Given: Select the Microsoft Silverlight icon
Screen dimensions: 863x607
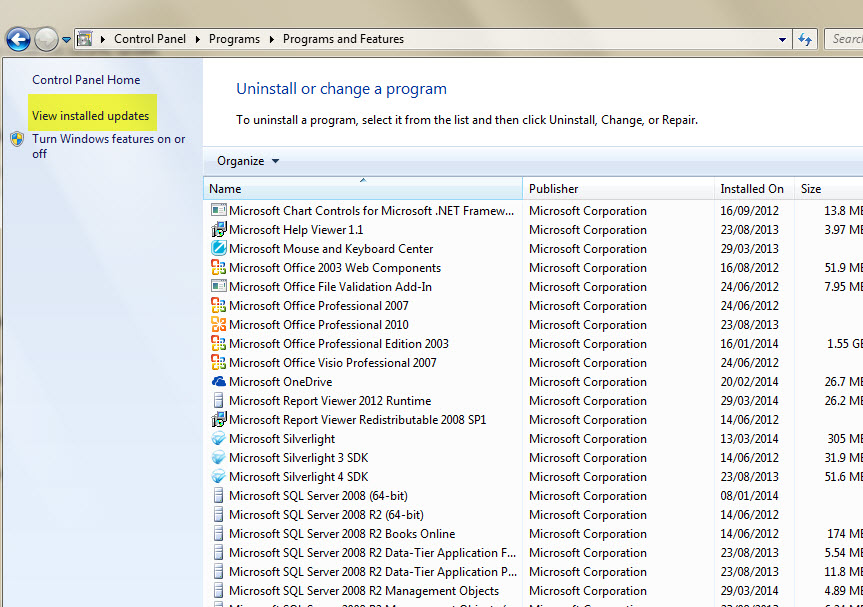Looking at the screenshot, I should coord(218,438).
